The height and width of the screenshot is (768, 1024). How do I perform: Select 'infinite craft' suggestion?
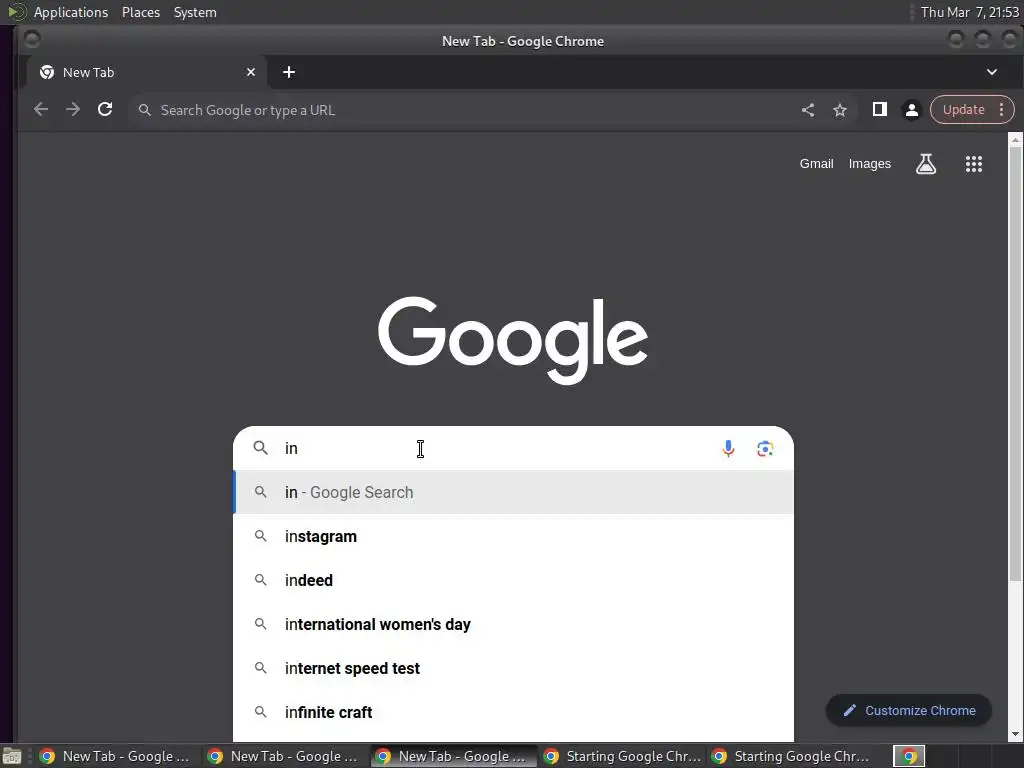click(x=513, y=712)
